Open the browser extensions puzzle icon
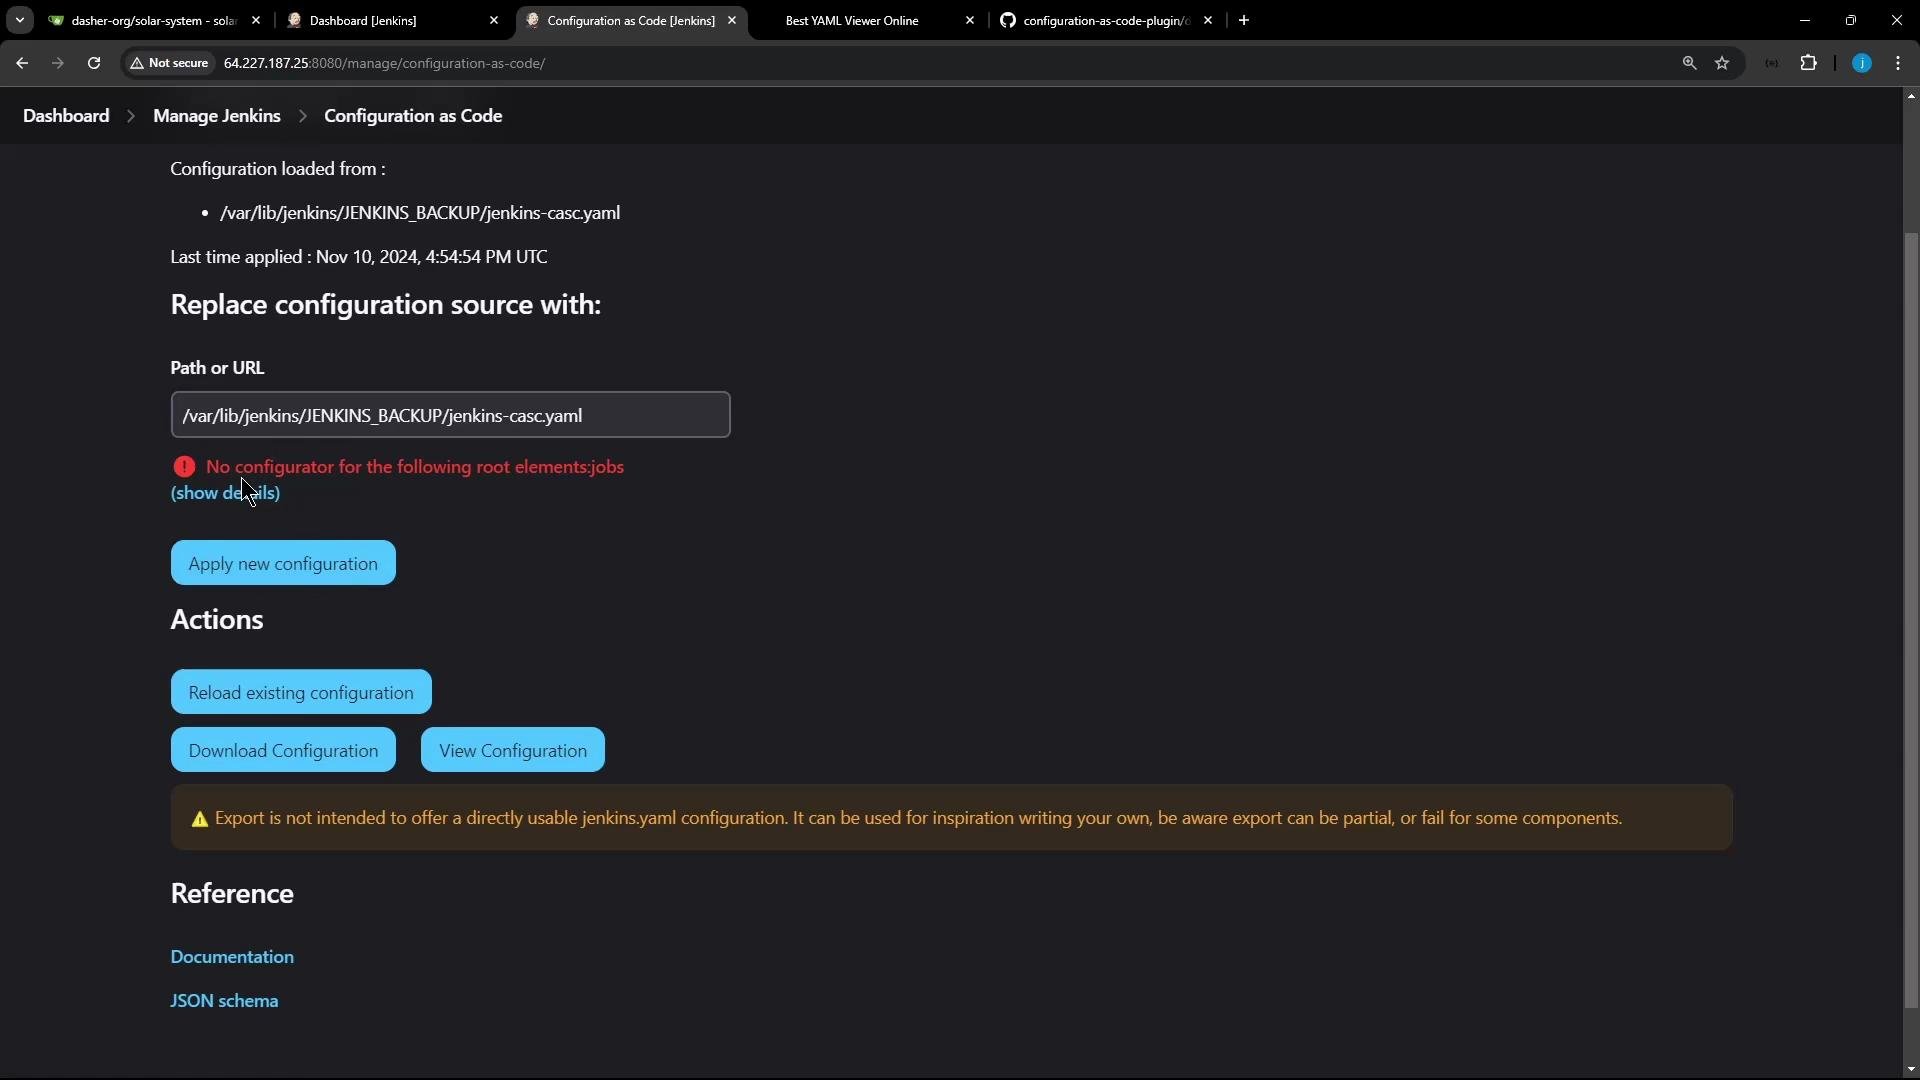The width and height of the screenshot is (1920, 1080). tap(1809, 63)
